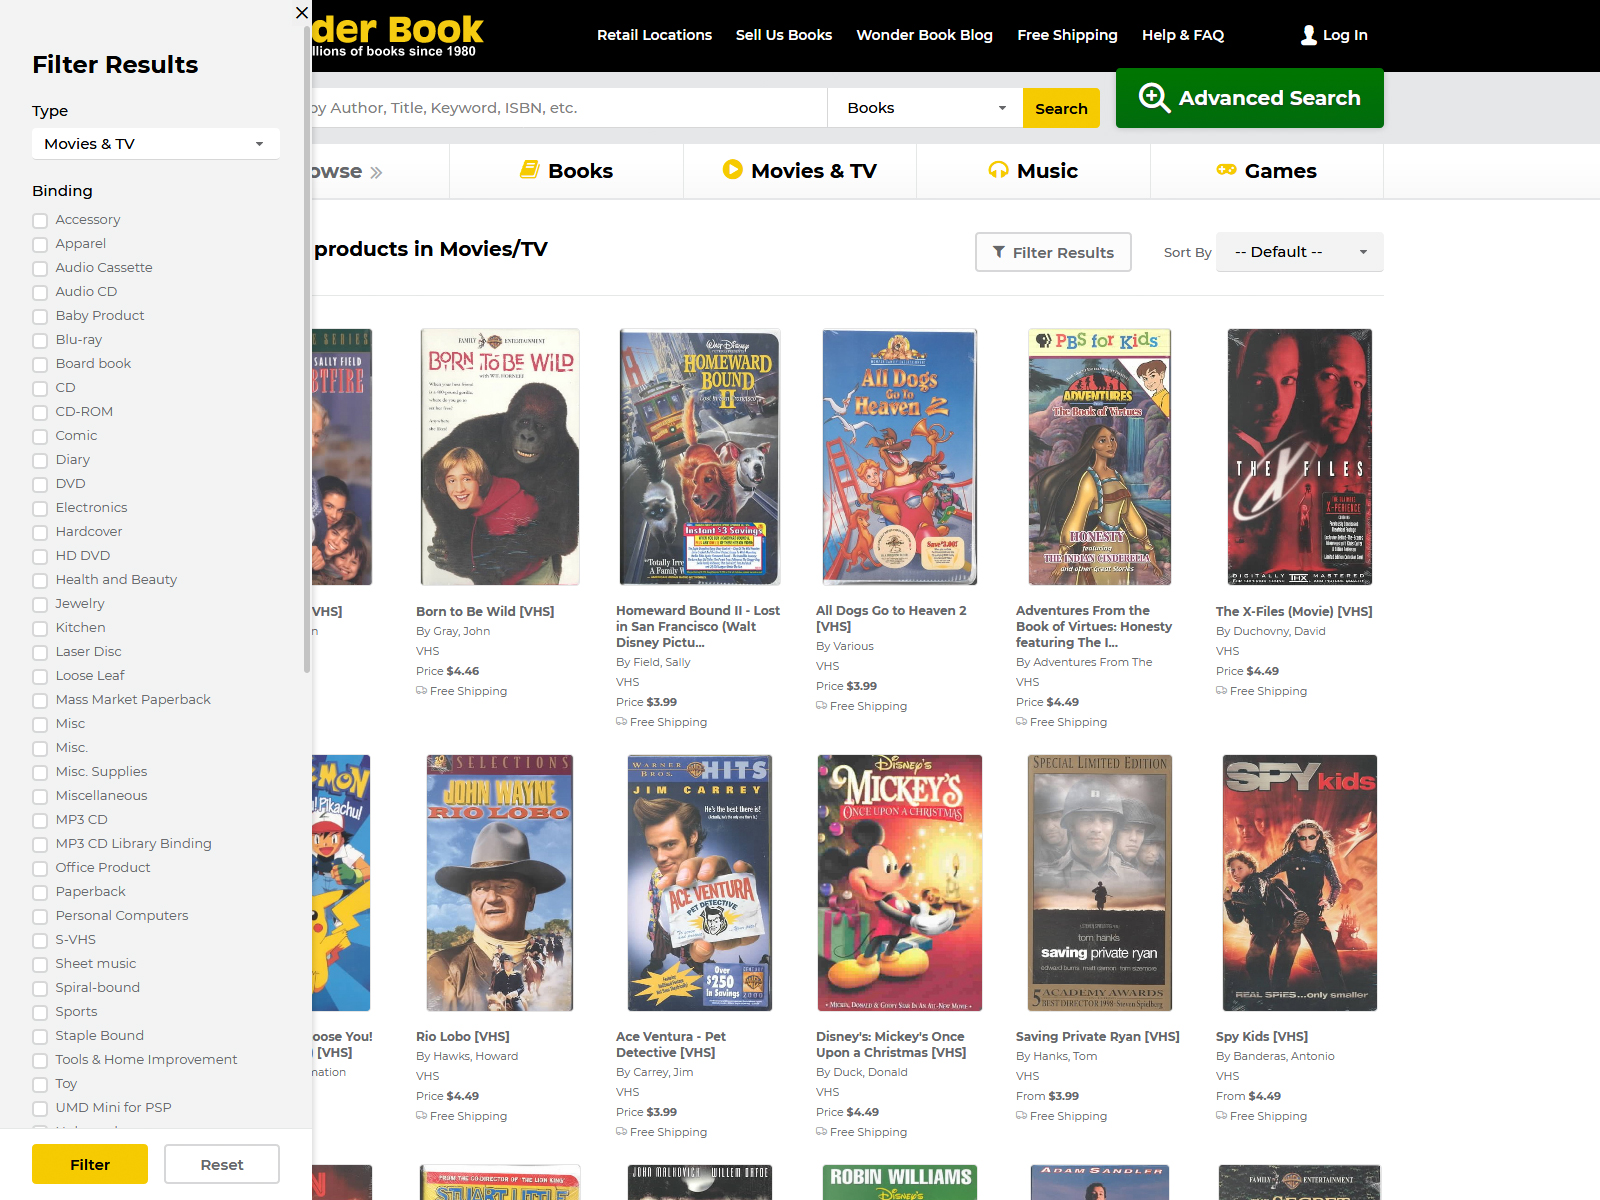1600x1200 pixels.
Task: Click the funnel icon on Filter Results button
Action: pos(999,252)
